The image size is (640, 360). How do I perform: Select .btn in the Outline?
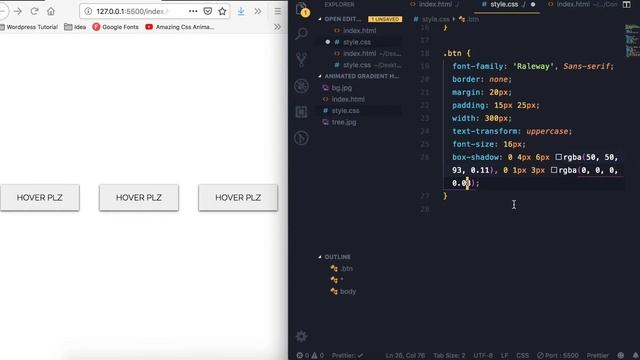tap(347, 269)
